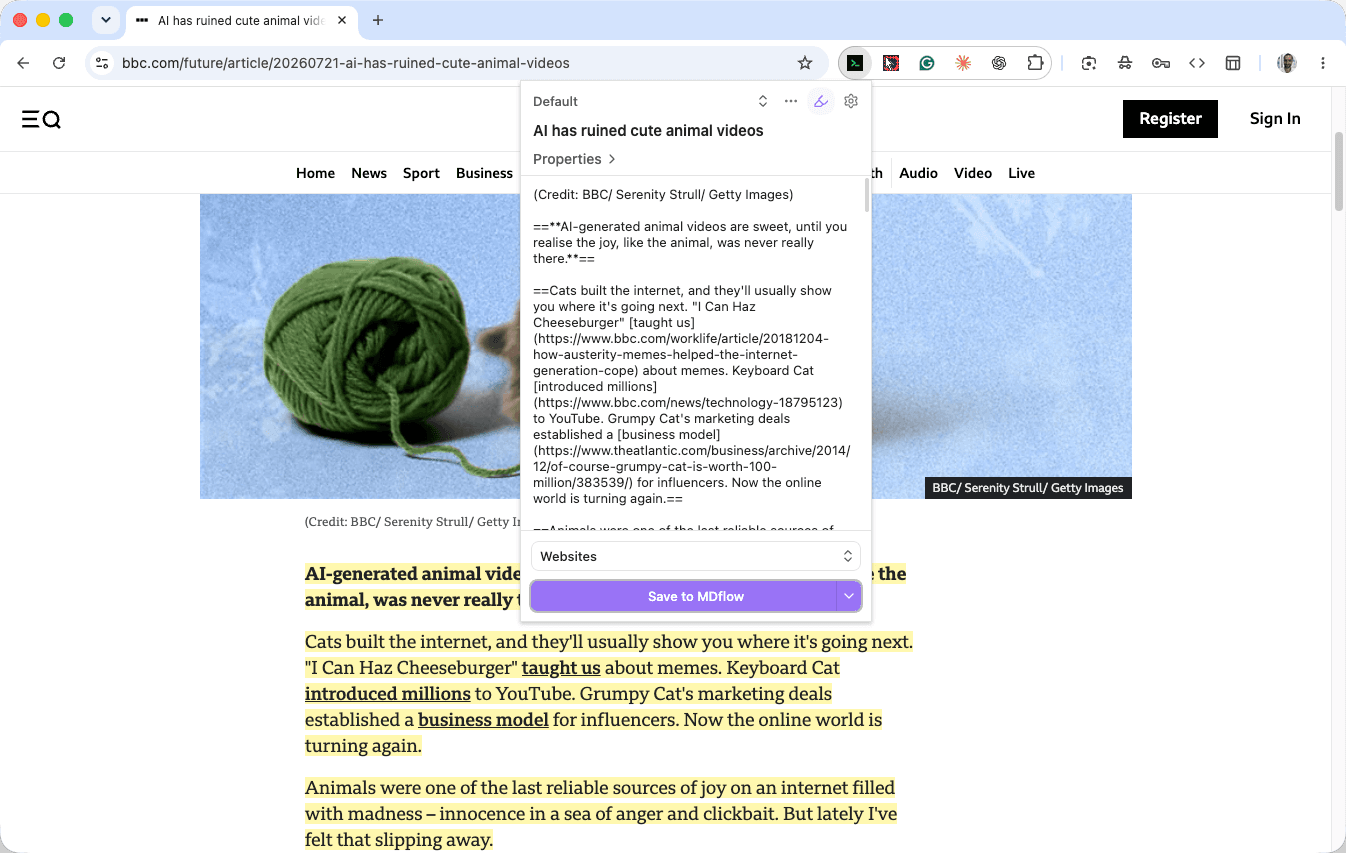Go to BBC Audio section
The image size is (1346, 853).
[918, 173]
